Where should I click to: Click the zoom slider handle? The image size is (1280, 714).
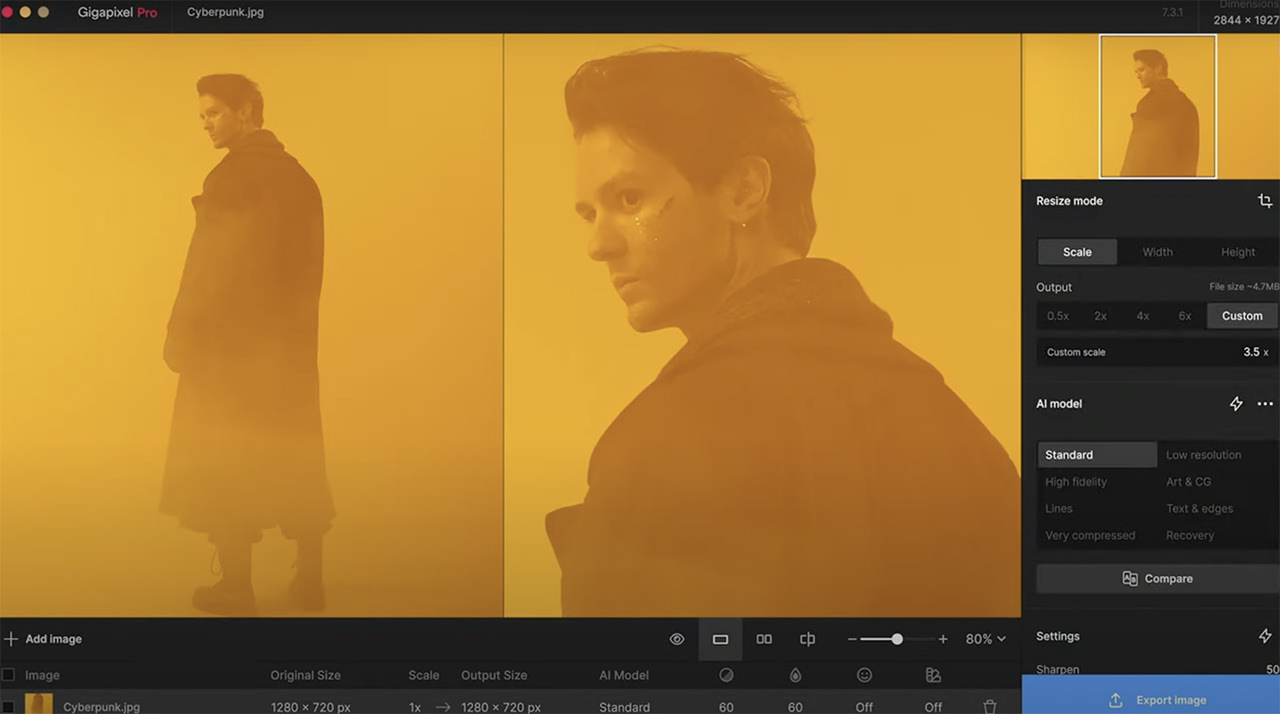point(897,639)
